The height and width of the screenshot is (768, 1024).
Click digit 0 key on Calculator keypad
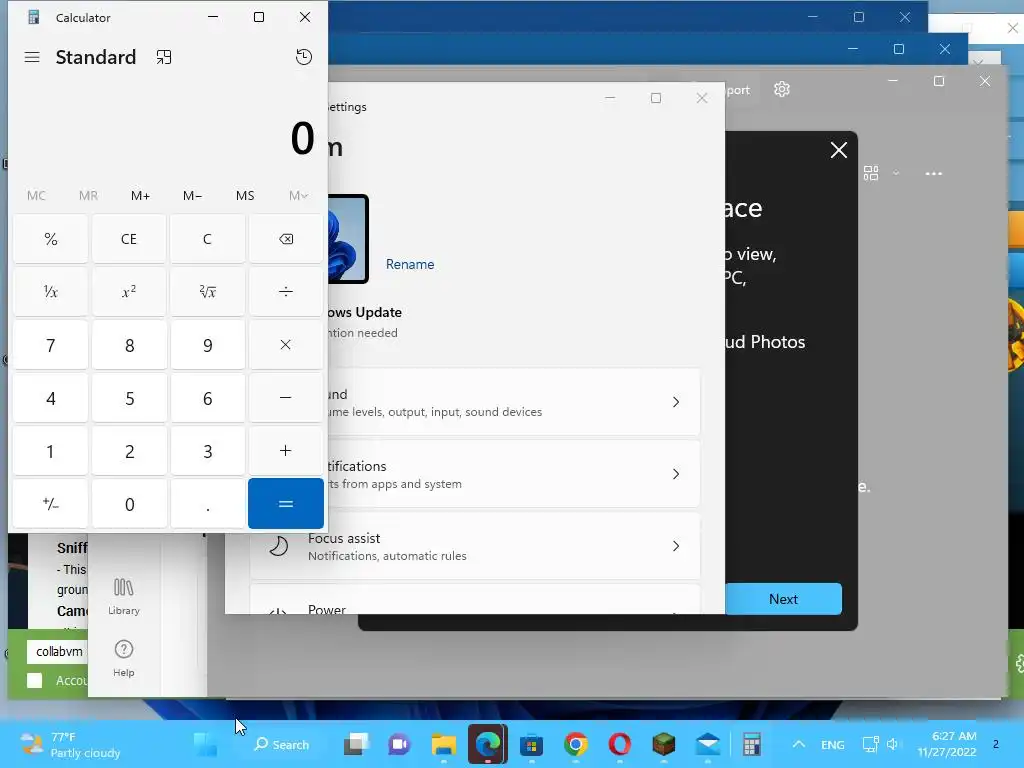(x=129, y=504)
